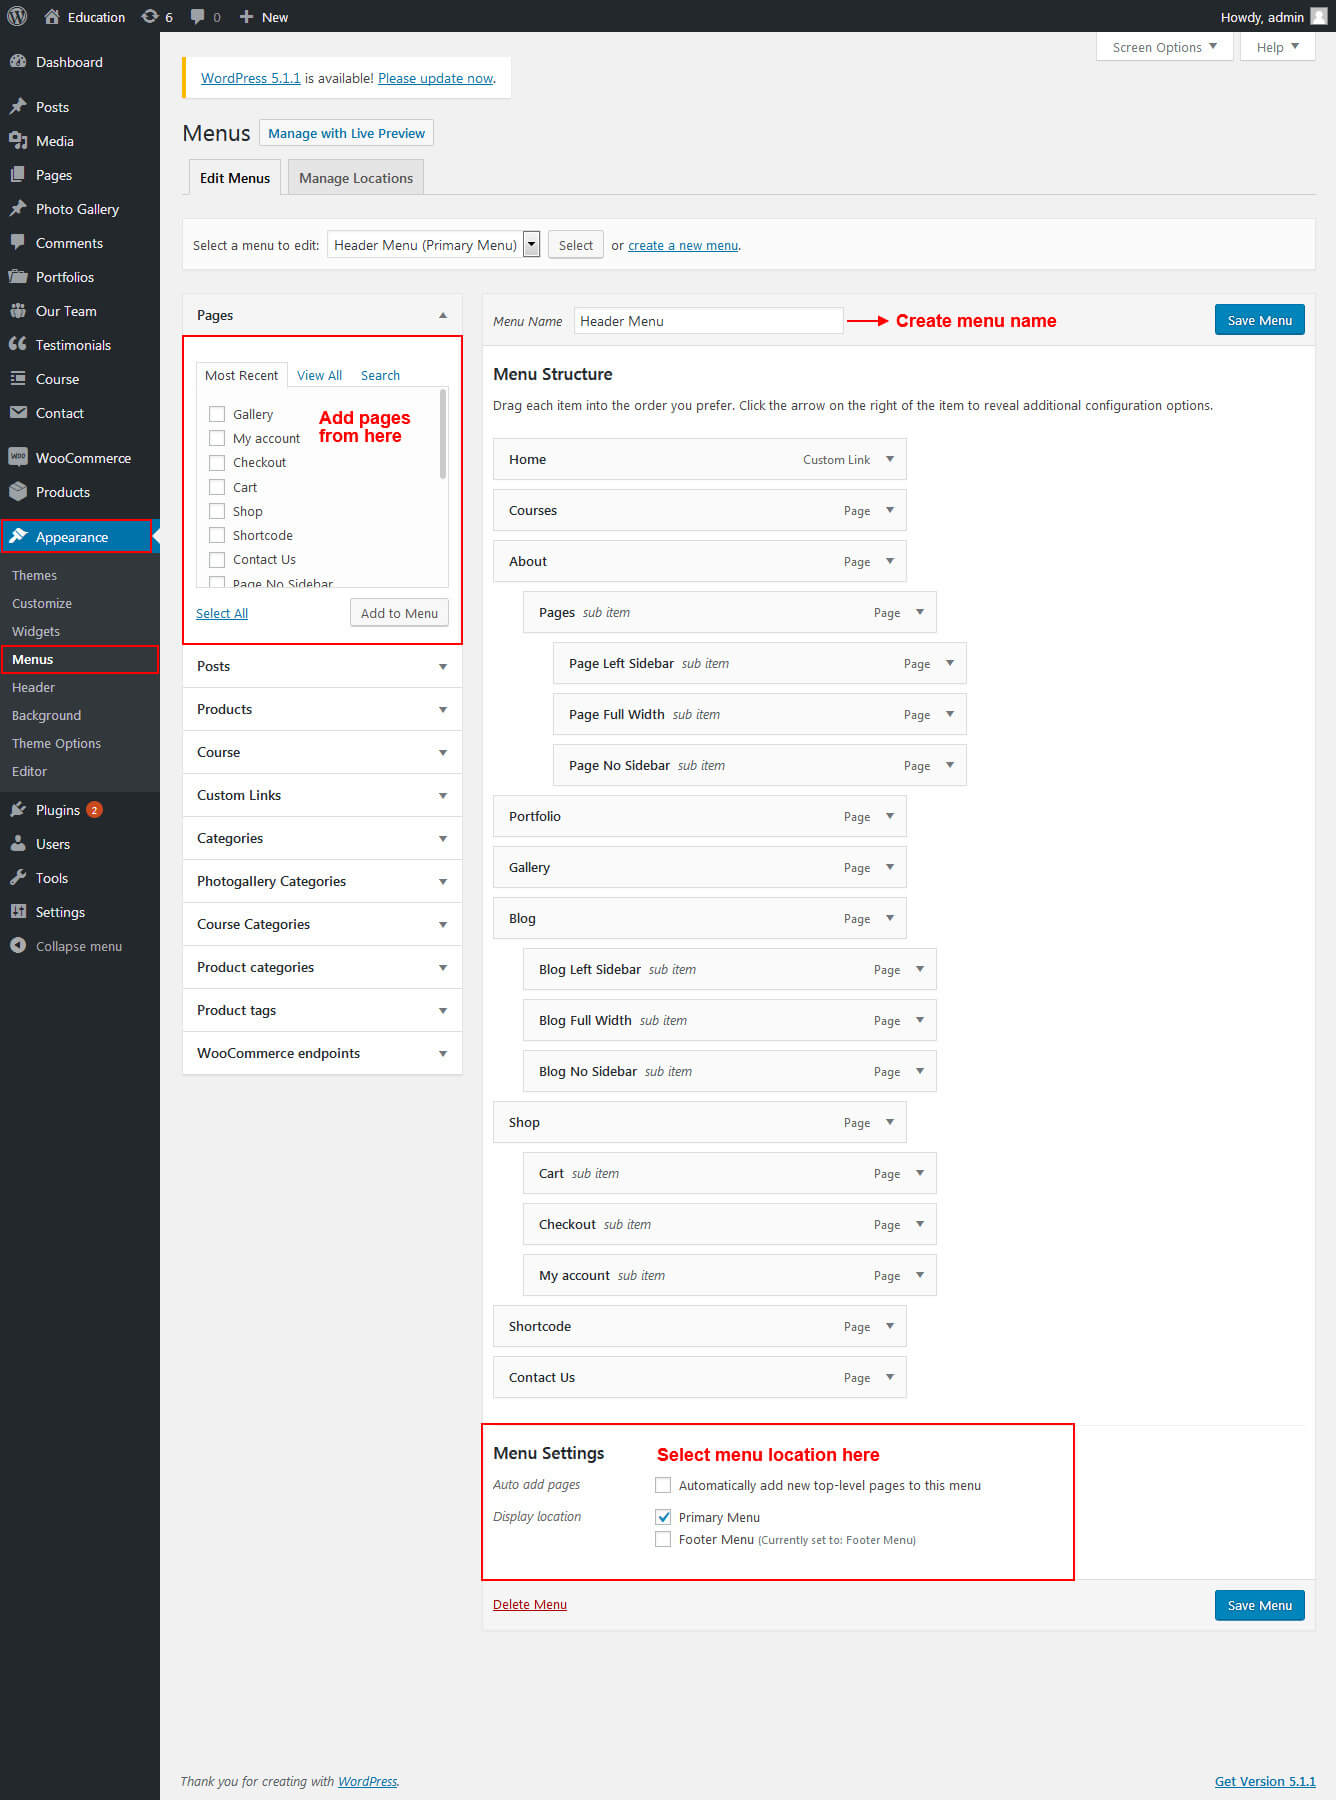Screen dimensions: 1336x1800
Task: Click the Menu Name input field
Action: click(708, 321)
